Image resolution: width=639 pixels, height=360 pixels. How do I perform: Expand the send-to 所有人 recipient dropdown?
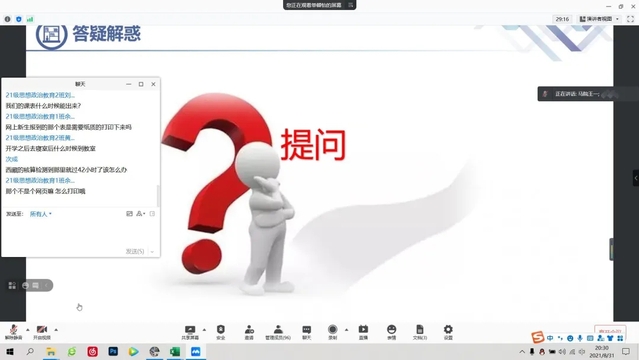pos(41,214)
